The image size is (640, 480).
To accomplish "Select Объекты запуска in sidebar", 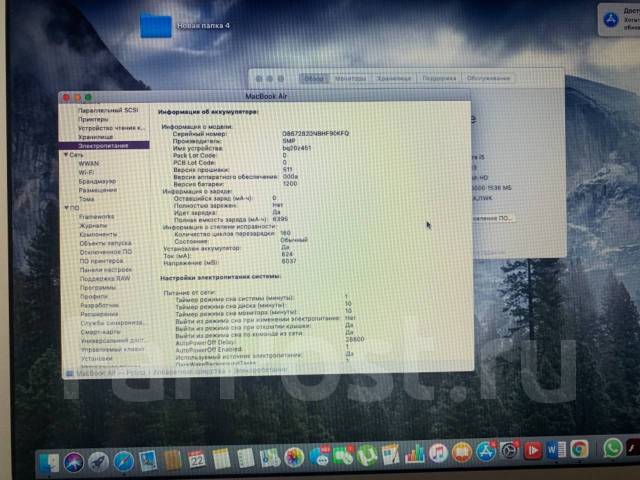I will coord(105,243).
